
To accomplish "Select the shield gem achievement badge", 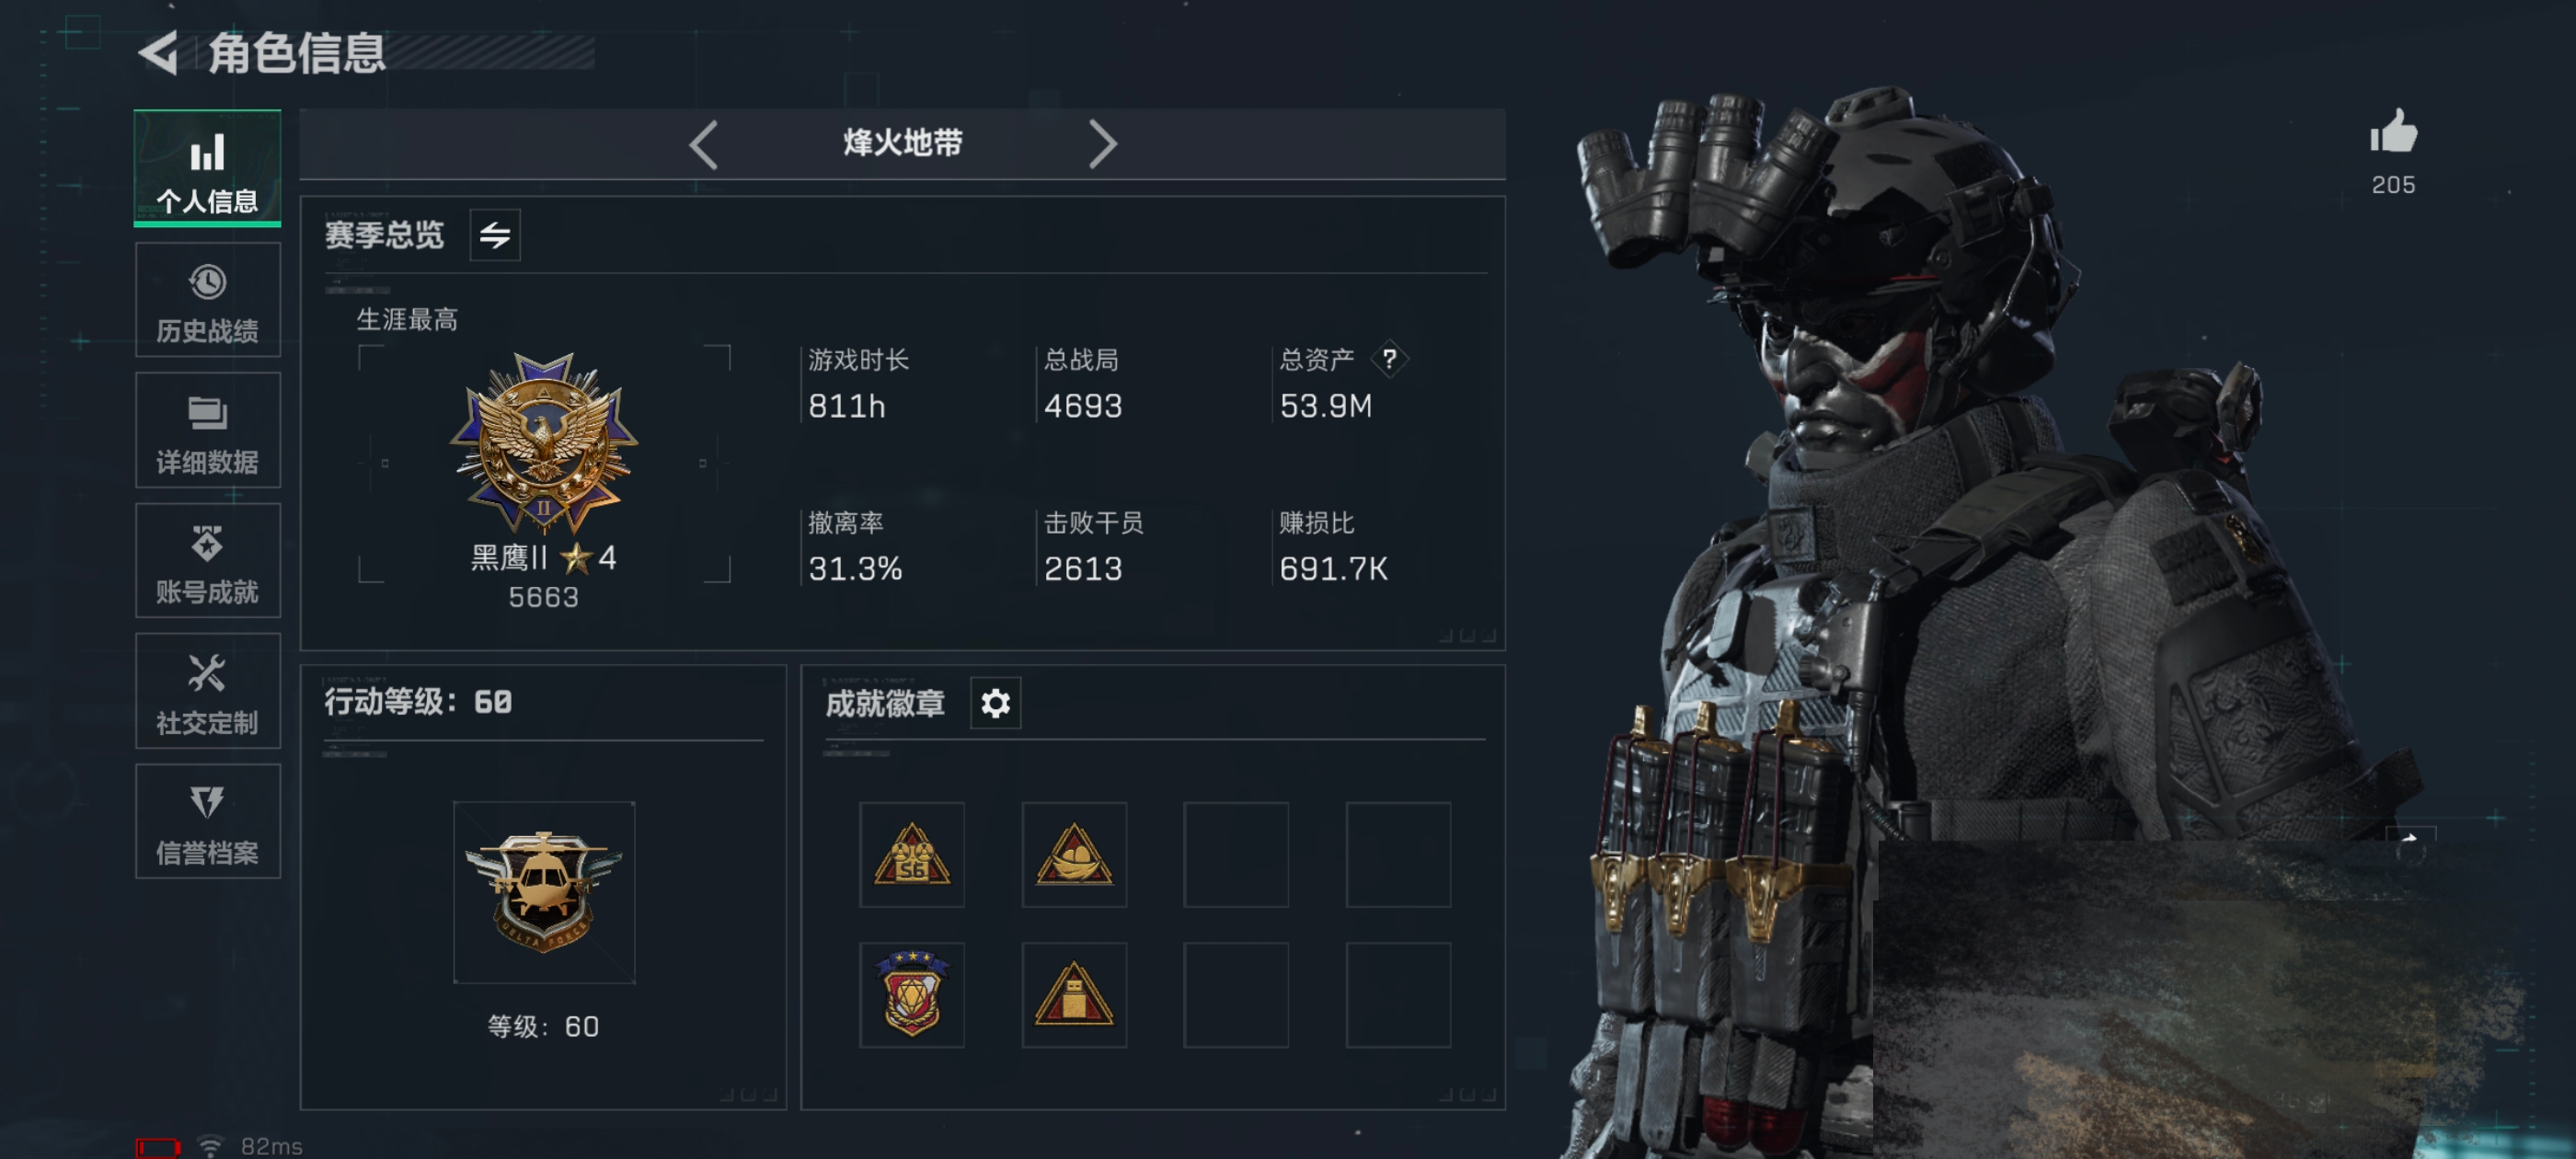I will (x=911, y=995).
